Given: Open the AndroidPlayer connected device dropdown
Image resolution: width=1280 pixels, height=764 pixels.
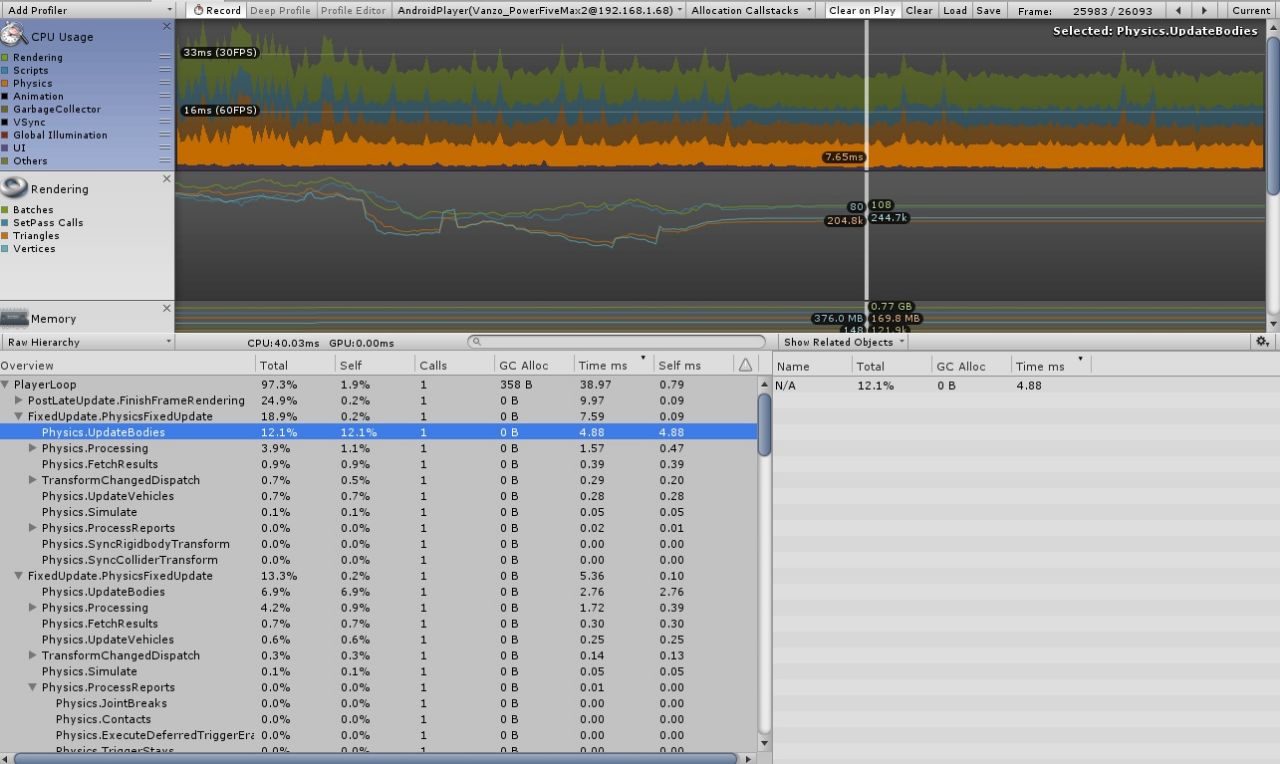Looking at the screenshot, I should [540, 10].
